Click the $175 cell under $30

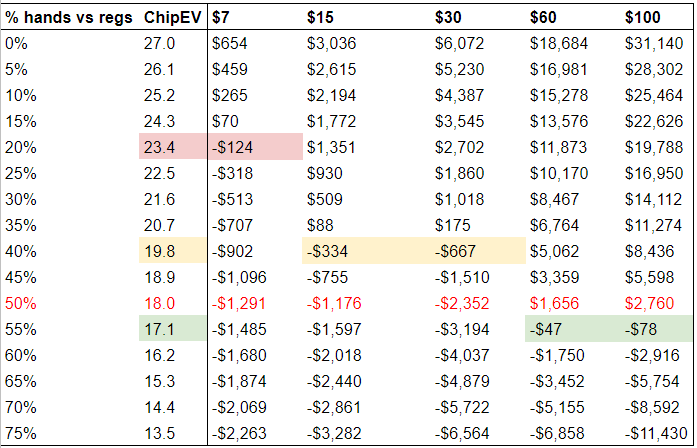(453, 225)
